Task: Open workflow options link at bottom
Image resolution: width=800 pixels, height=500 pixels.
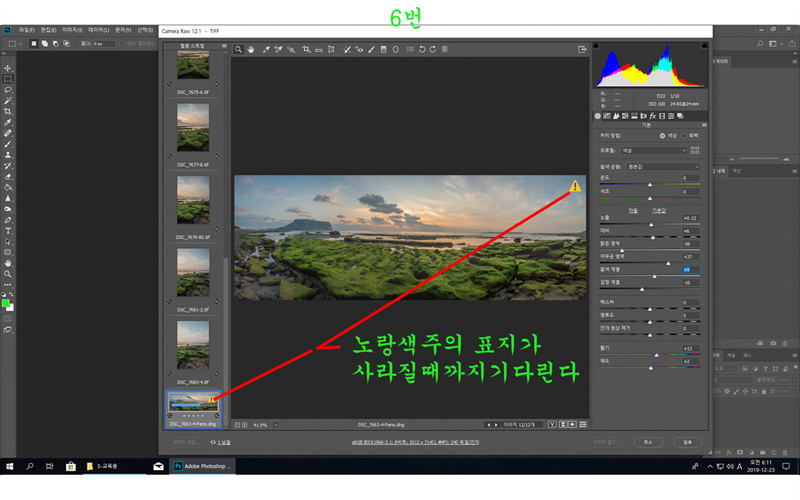Action: (415, 442)
